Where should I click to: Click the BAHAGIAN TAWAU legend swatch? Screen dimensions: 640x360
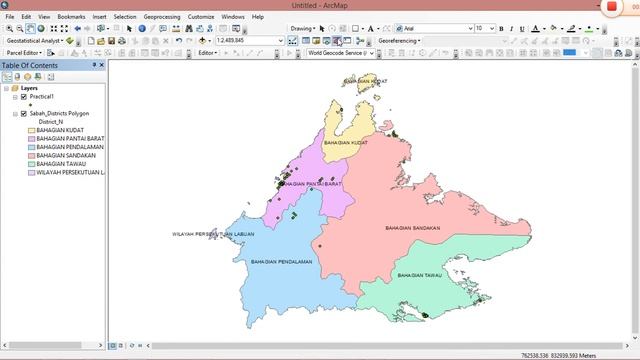31,164
